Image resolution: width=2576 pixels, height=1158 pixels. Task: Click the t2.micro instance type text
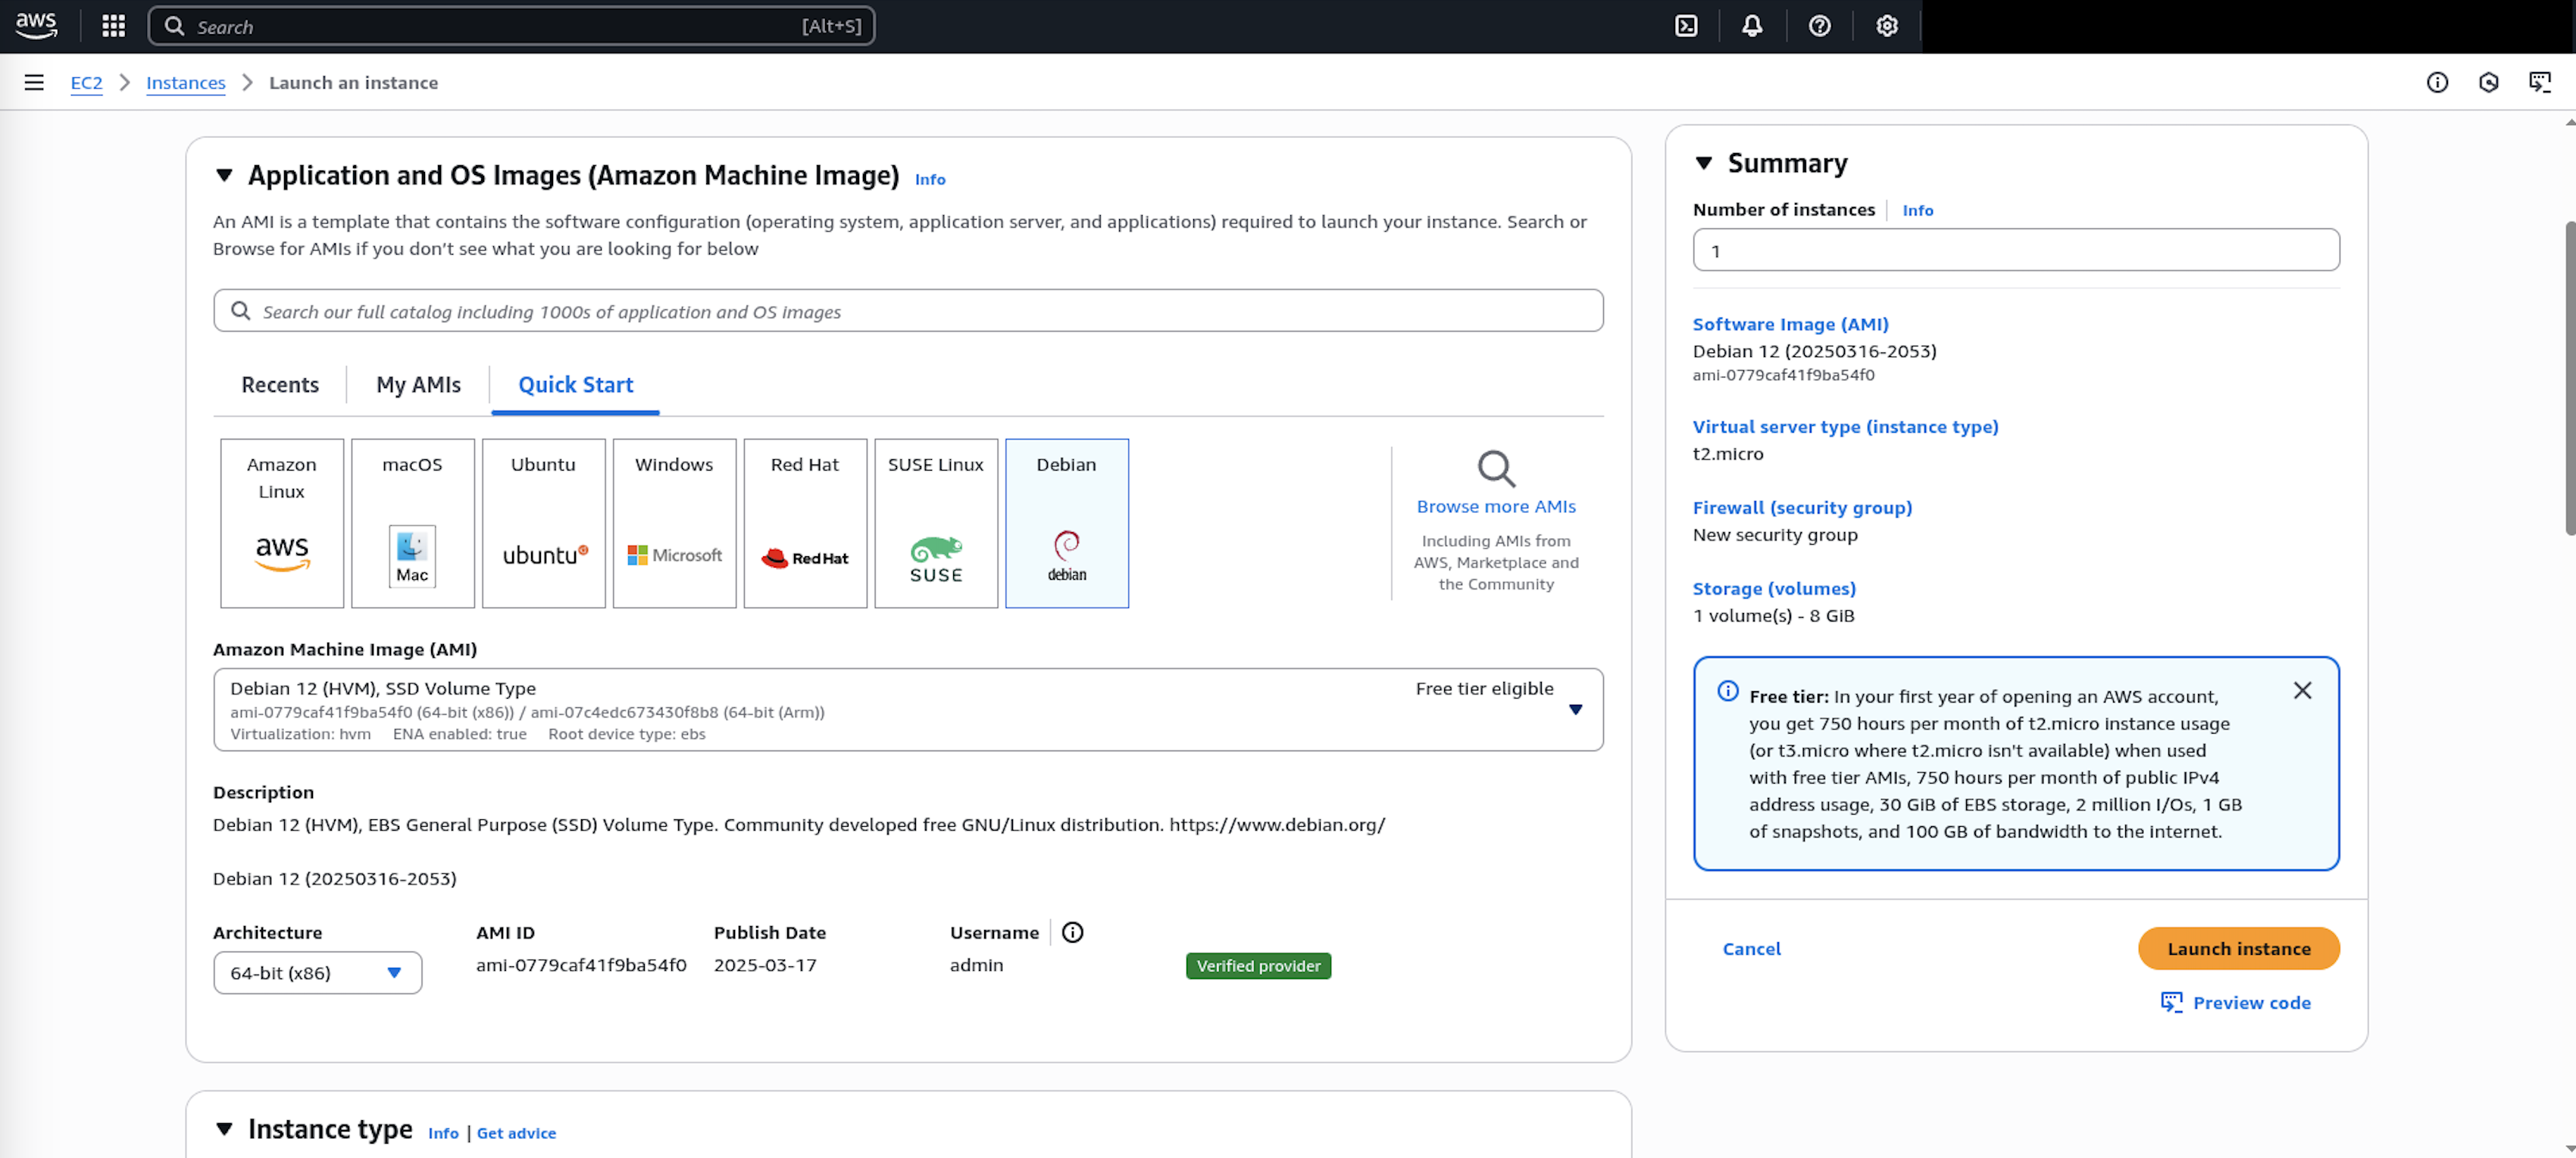1728,453
